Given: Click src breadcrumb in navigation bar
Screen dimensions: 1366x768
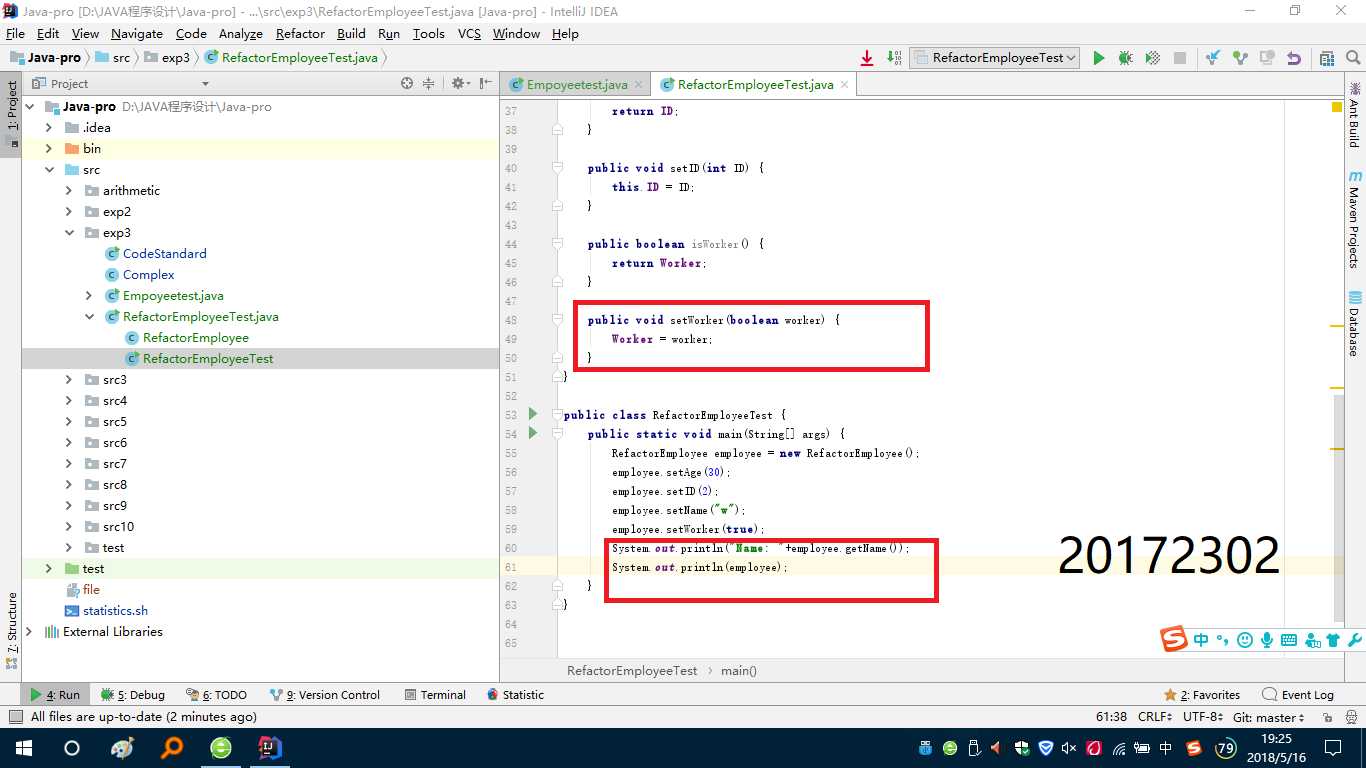Looking at the screenshot, I should point(112,58).
